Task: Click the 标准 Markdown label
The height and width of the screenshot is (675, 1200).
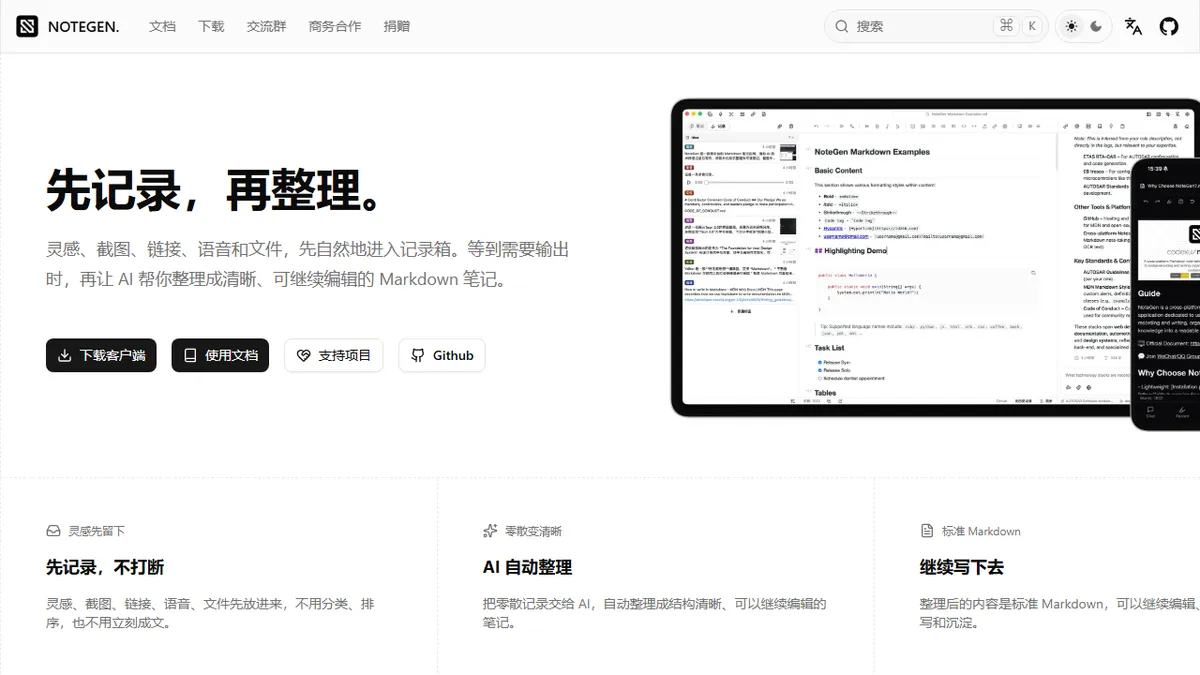Action: tap(981, 531)
